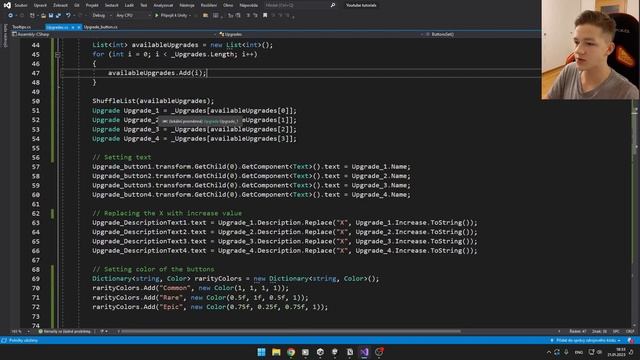Place the cursor on availableUpgrades.Add(i) on line 47

[157, 73]
